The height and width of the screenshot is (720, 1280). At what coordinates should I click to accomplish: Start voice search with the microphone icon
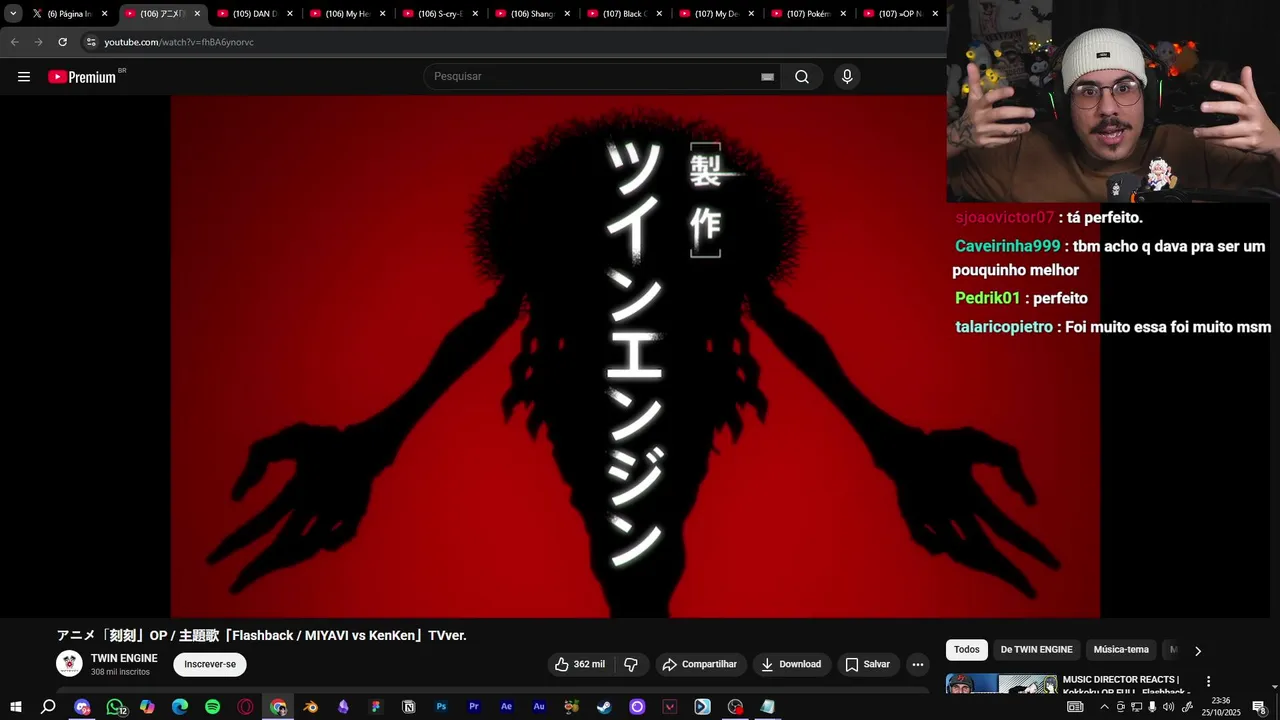click(847, 77)
